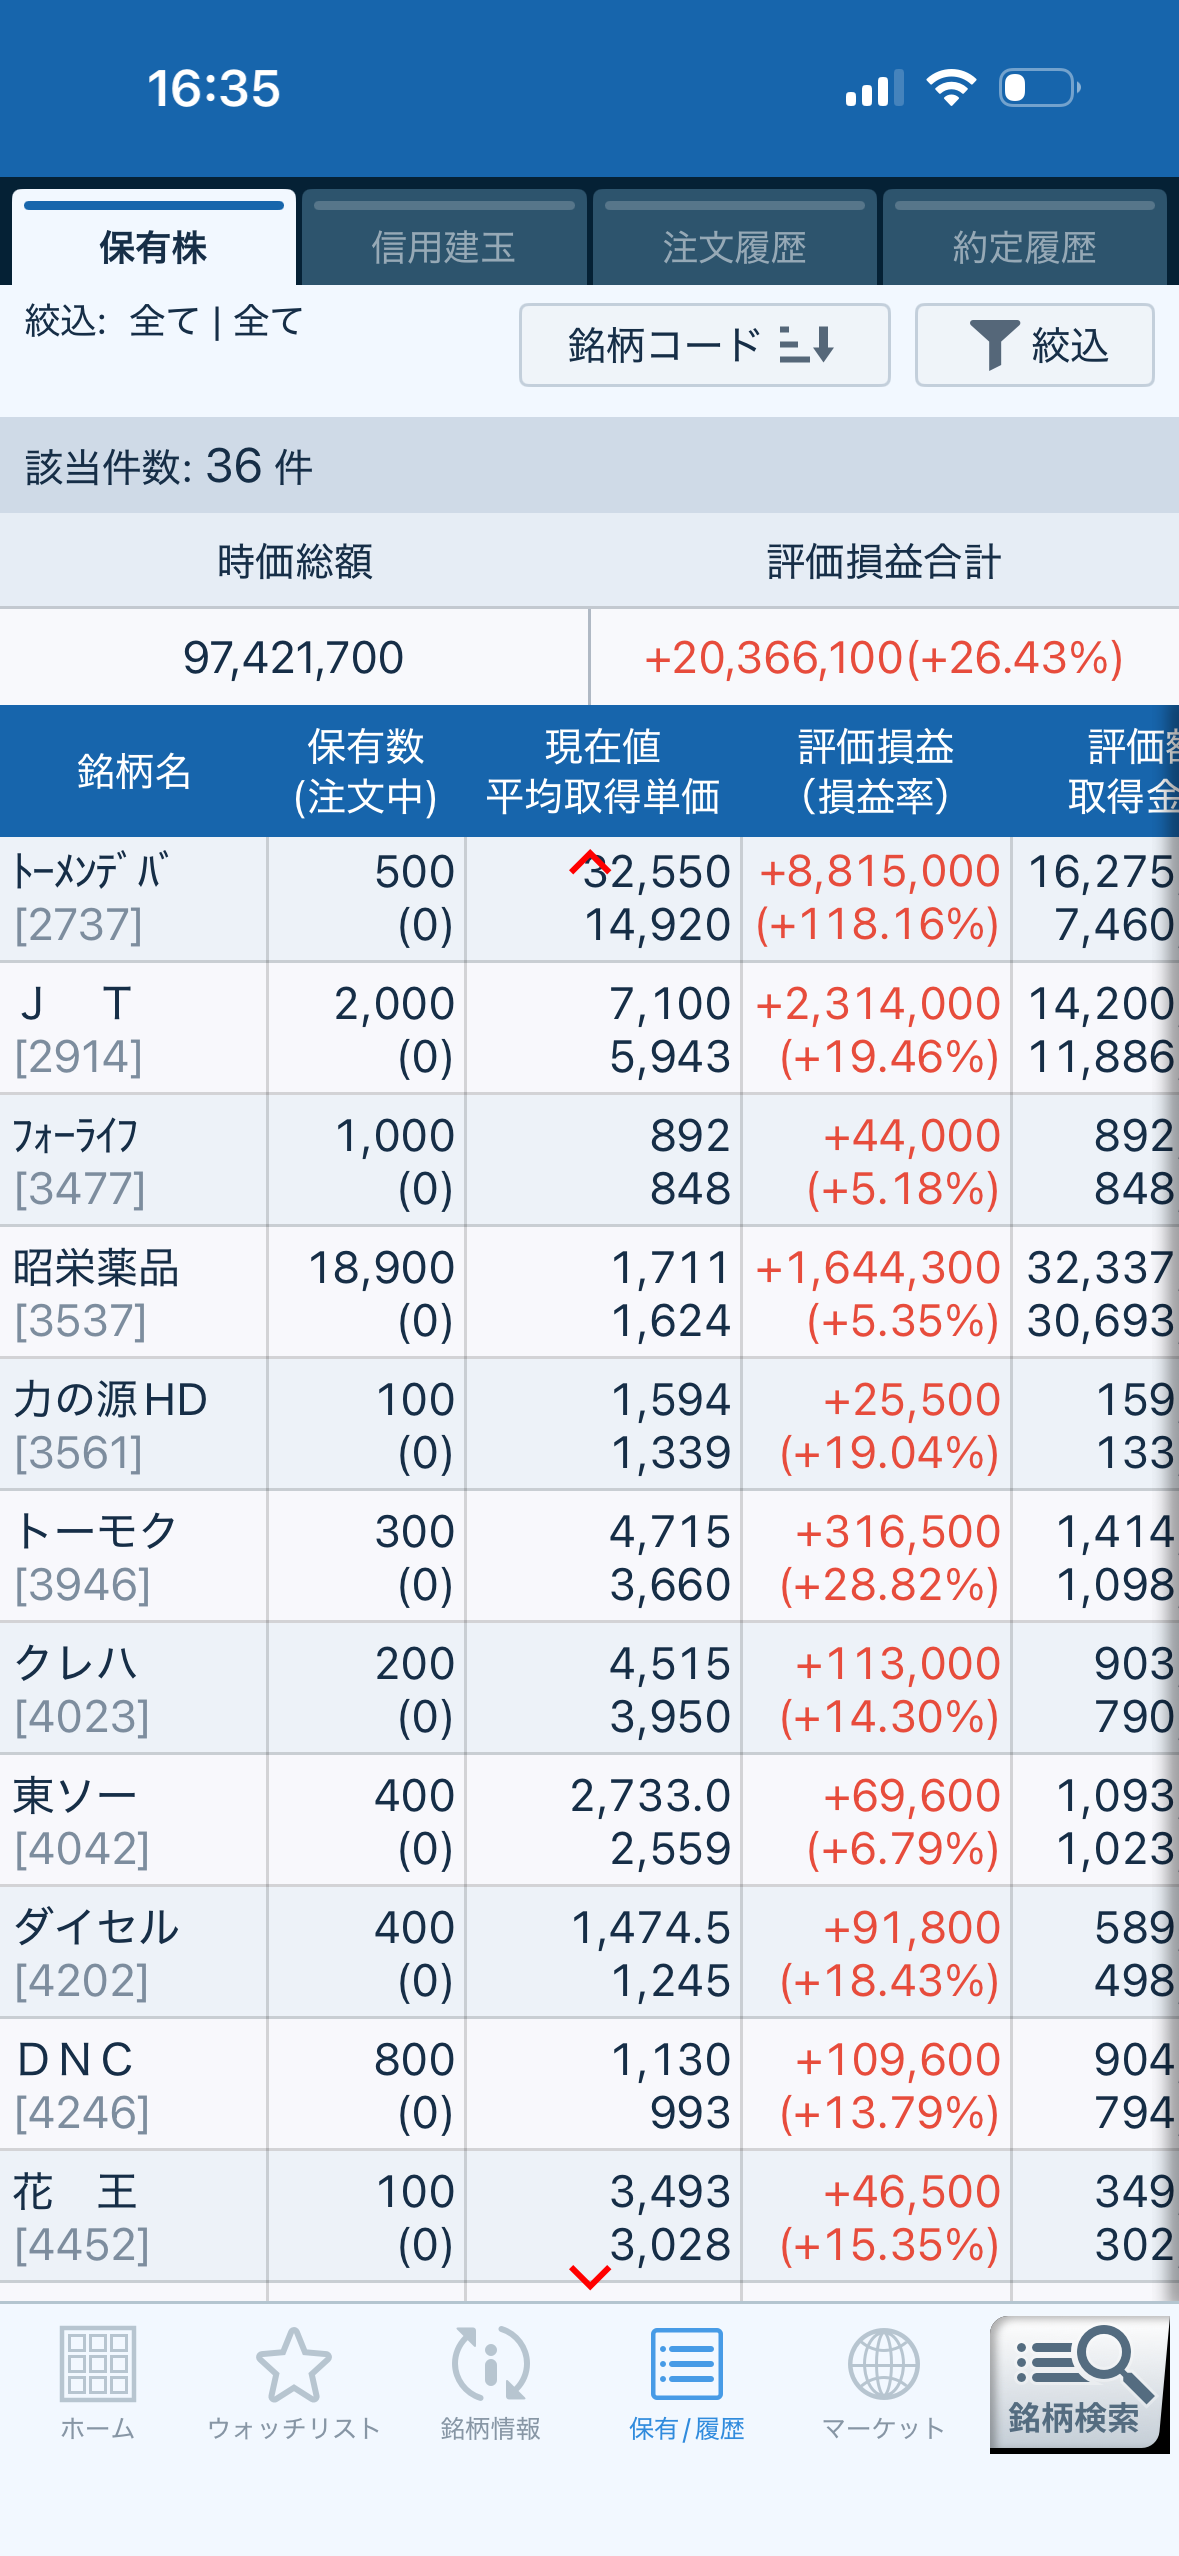Tap the filter funnel icon

[994, 345]
